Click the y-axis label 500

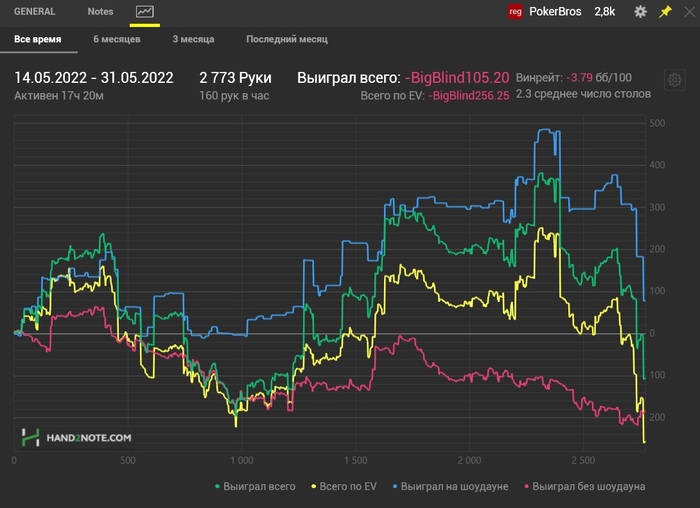coord(657,123)
